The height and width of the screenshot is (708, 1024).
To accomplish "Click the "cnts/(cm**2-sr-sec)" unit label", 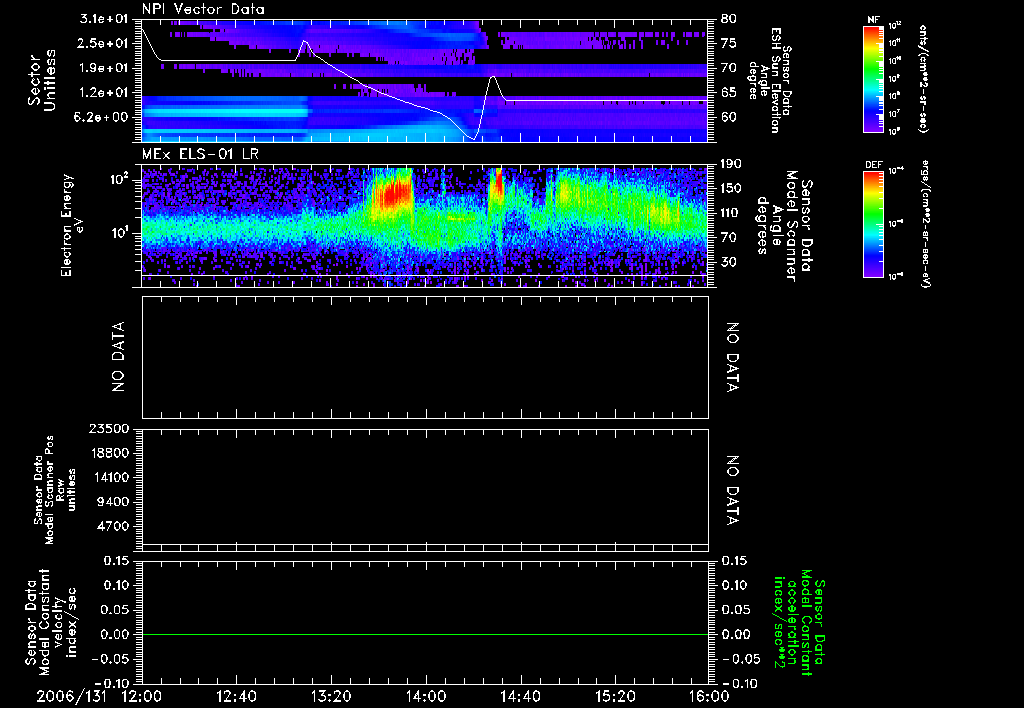I will (x=923, y=78).
